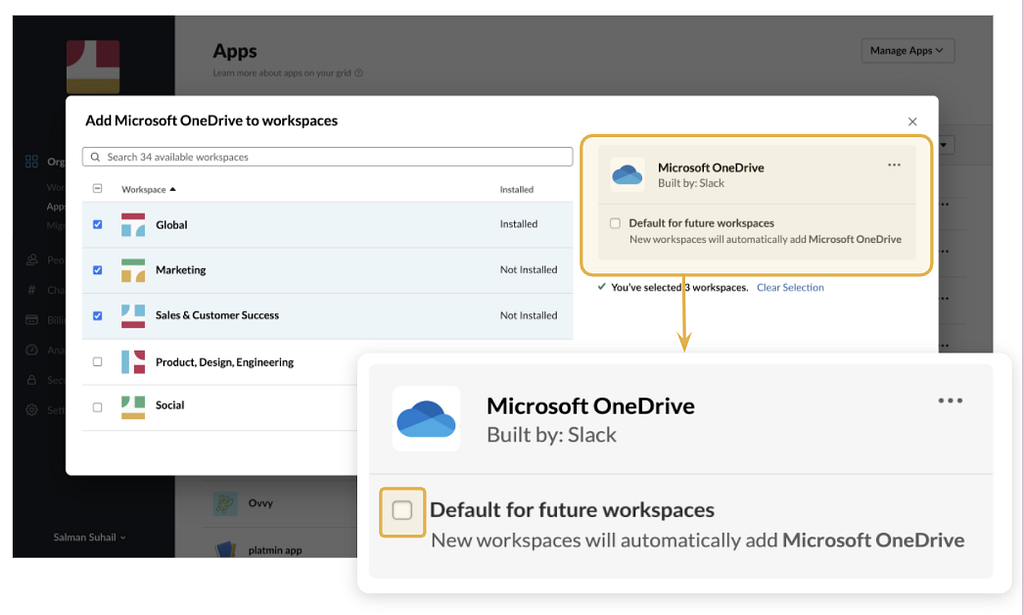The height and width of the screenshot is (615, 1024).
Task: Sort by the Workspace column arrow
Action: pyautogui.click(x=173, y=189)
